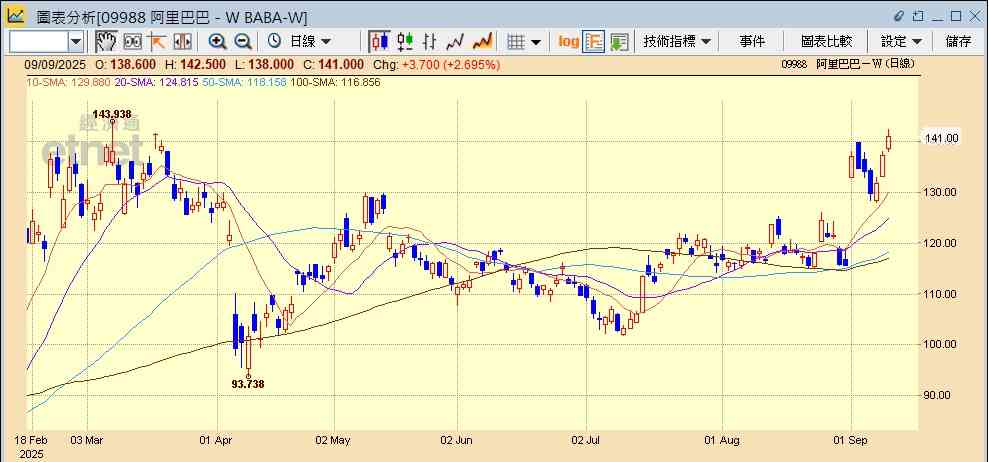989x462 pixels.
Task: Click the opening price O: 138.600
Action: click(x=128, y=64)
